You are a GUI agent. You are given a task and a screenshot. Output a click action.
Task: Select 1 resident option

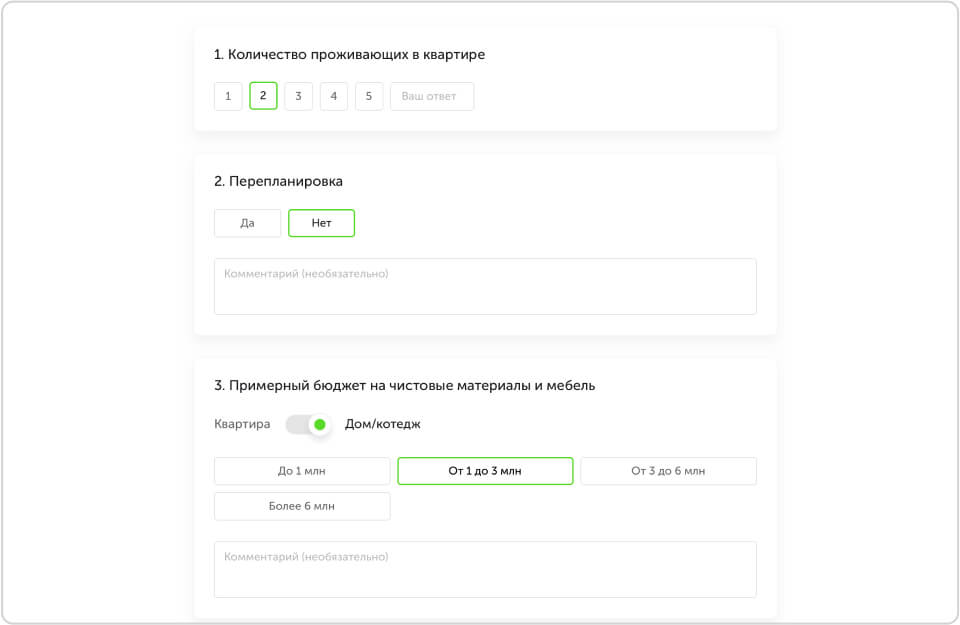tap(228, 96)
